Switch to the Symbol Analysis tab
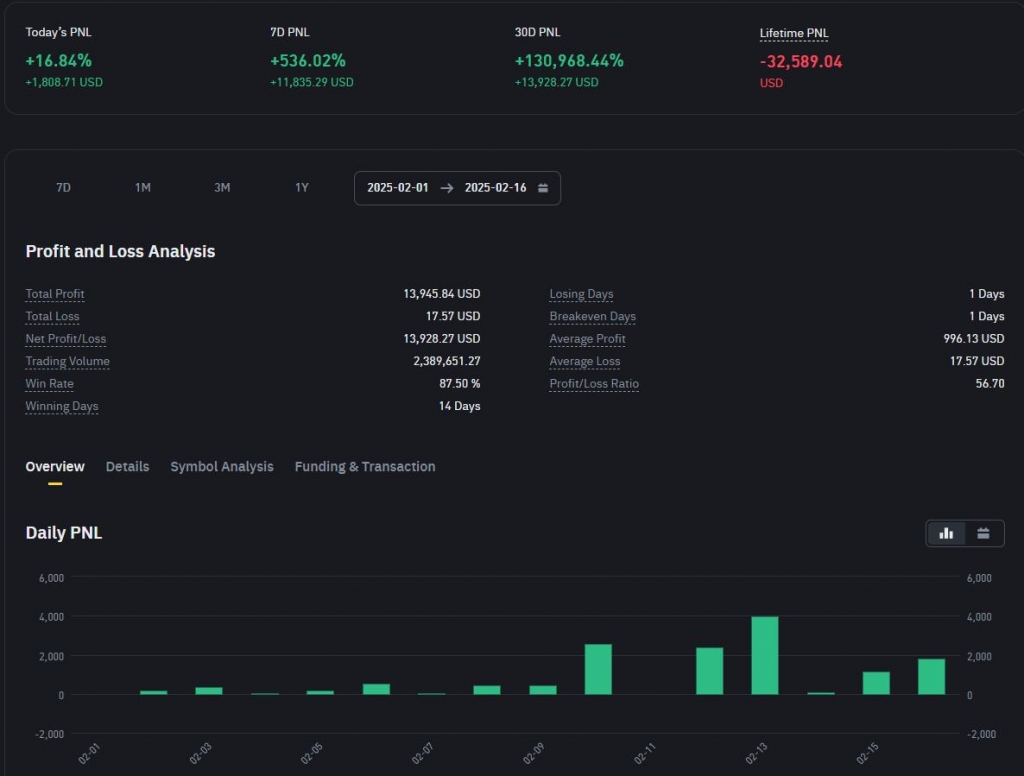Viewport: 1024px width, 776px height. point(221,467)
